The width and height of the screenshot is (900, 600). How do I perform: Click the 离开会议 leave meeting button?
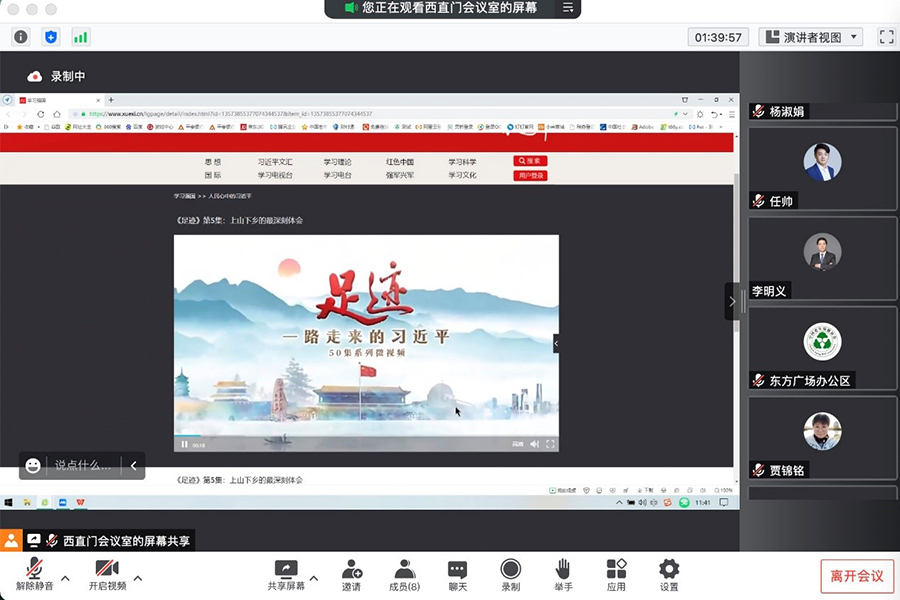point(857,576)
